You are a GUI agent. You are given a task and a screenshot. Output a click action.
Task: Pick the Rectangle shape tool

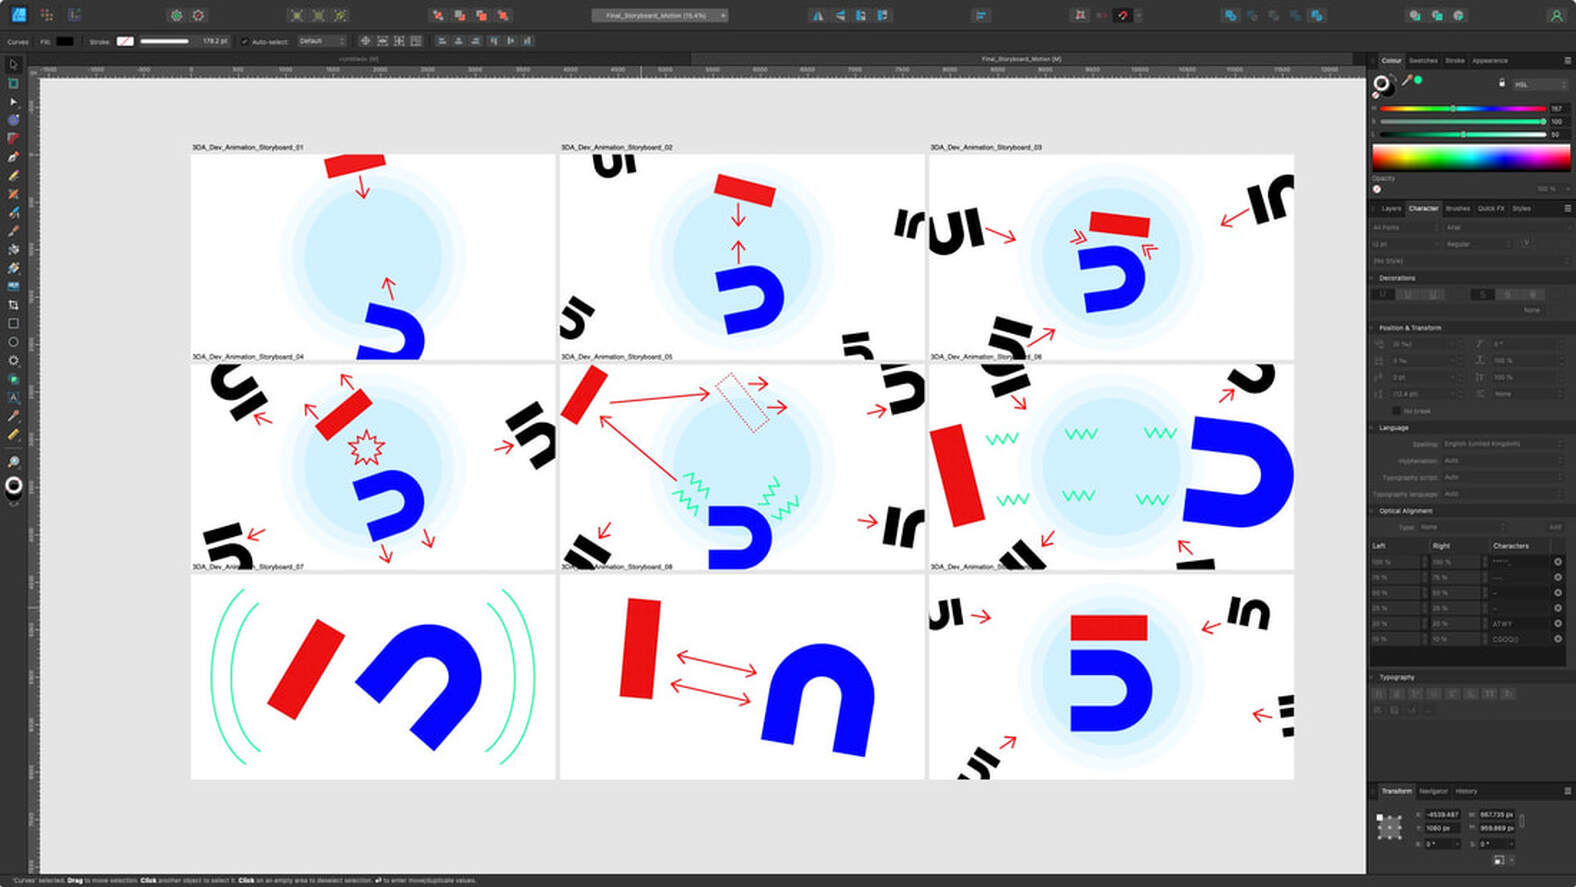[13, 323]
